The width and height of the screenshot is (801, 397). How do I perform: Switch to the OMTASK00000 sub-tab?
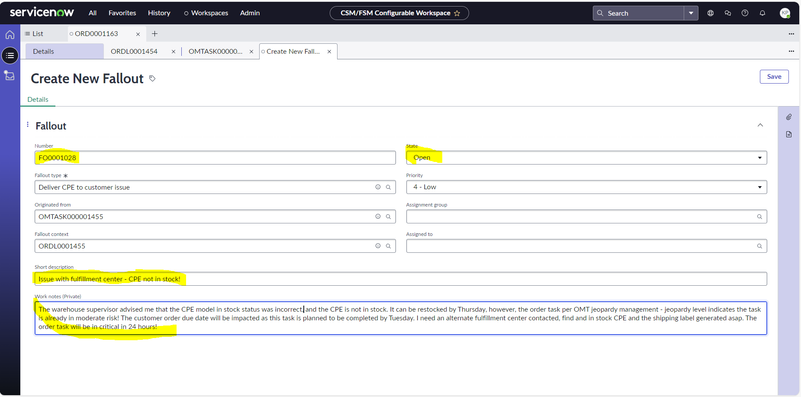(215, 52)
